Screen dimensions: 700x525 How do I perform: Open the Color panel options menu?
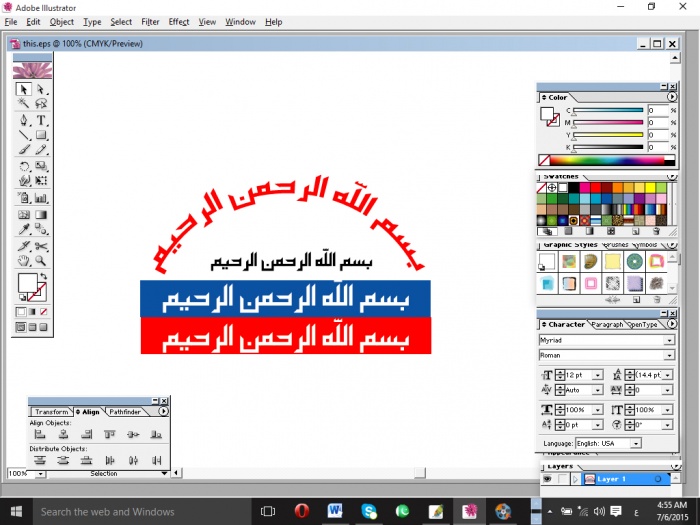click(671, 97)
